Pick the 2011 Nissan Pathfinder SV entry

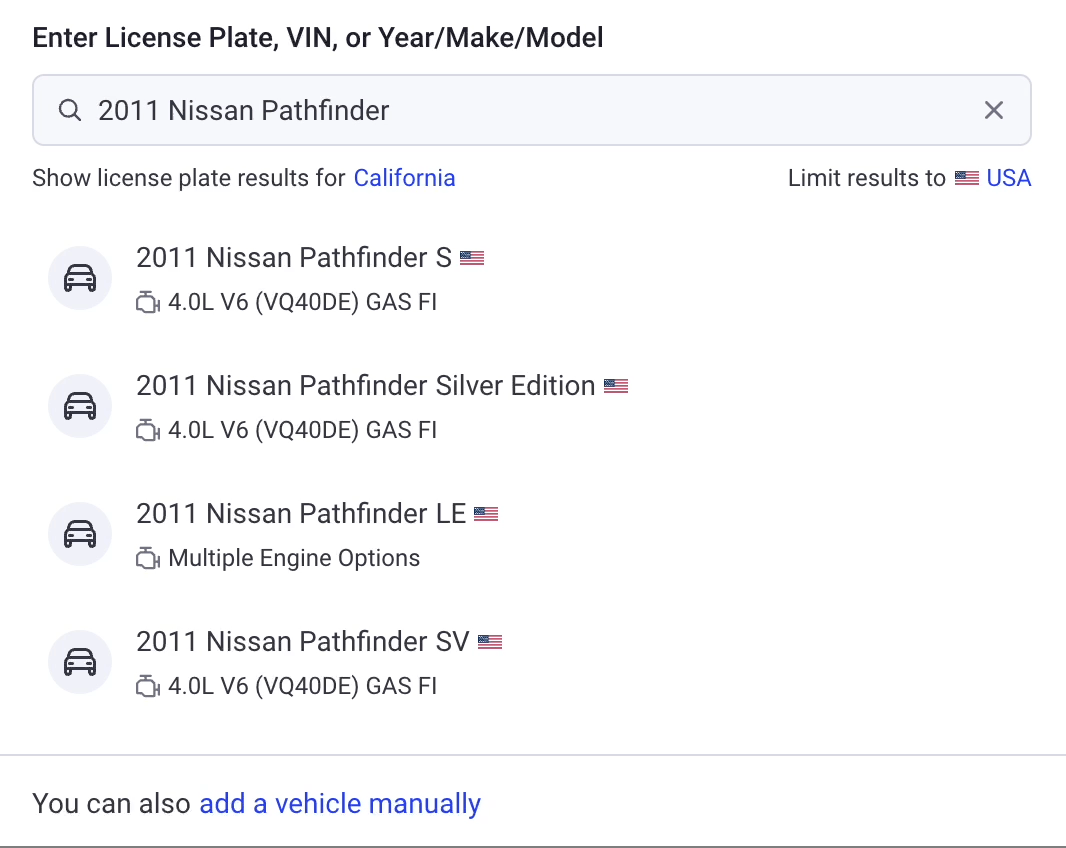(x=305, y=641)
